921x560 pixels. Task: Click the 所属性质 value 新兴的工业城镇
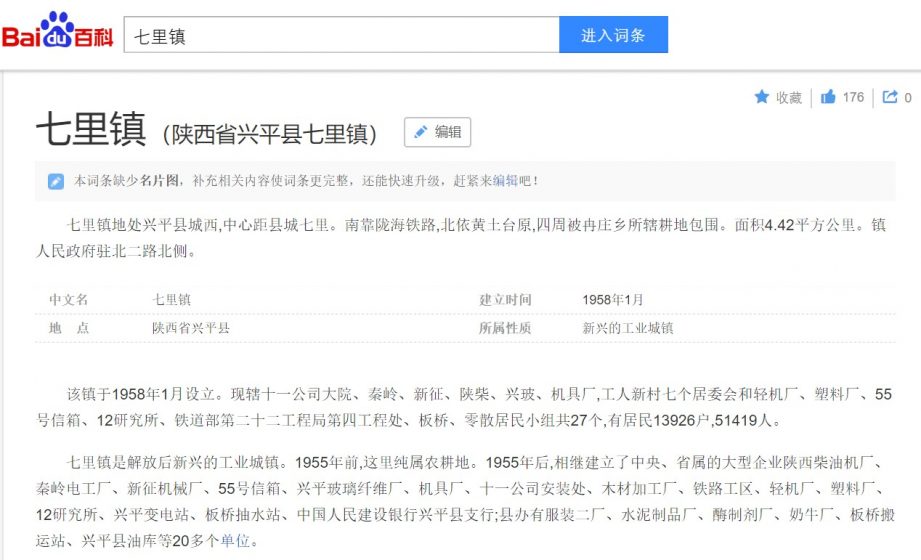pyautogui.click(x=628, y=328)
